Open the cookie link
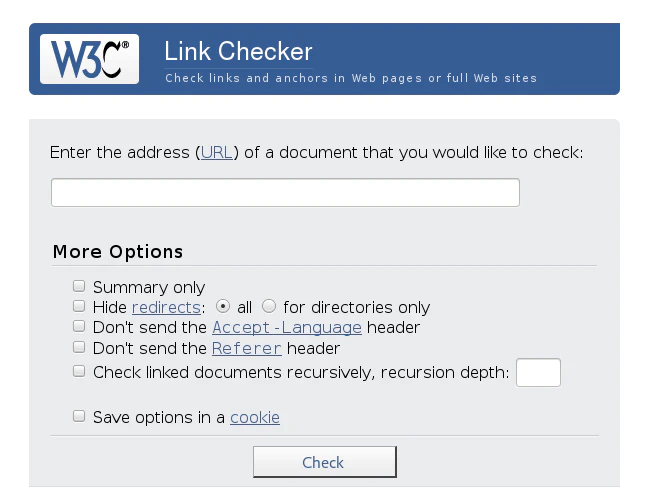649x502 pixels. pyautogui.click(x=255, y=417)
